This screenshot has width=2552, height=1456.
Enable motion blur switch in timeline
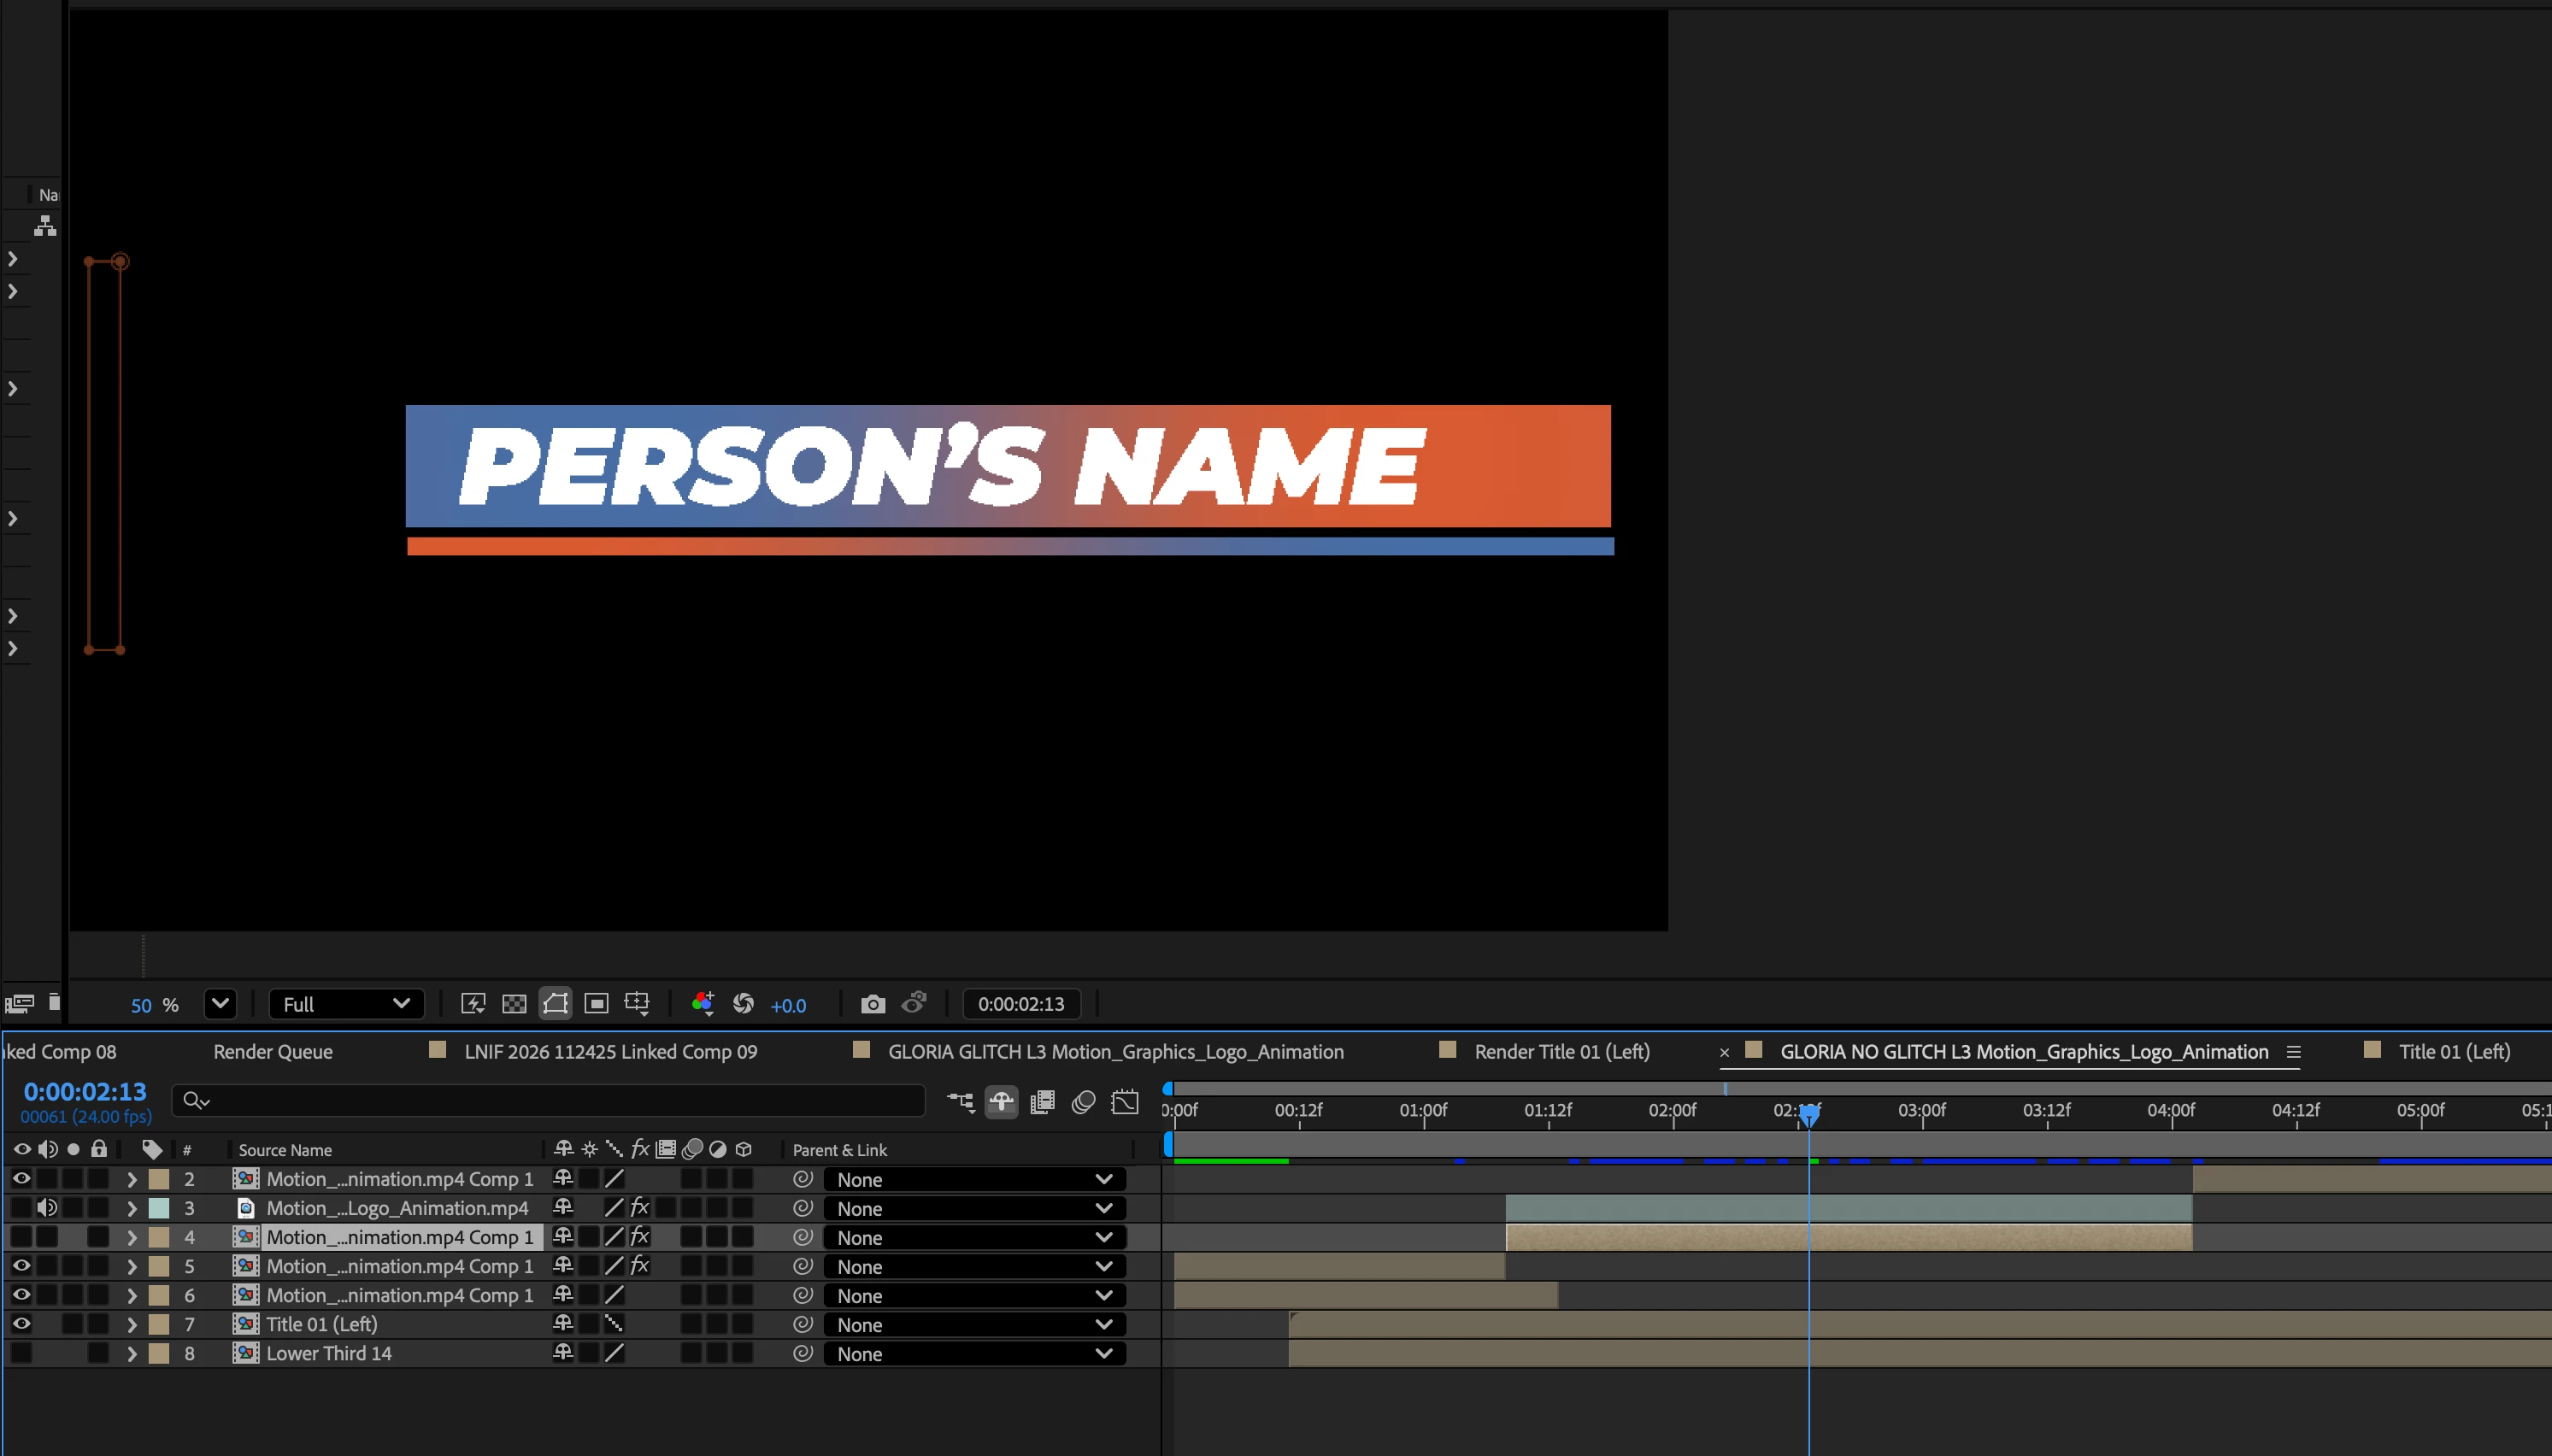[x=1083, y=1102]
